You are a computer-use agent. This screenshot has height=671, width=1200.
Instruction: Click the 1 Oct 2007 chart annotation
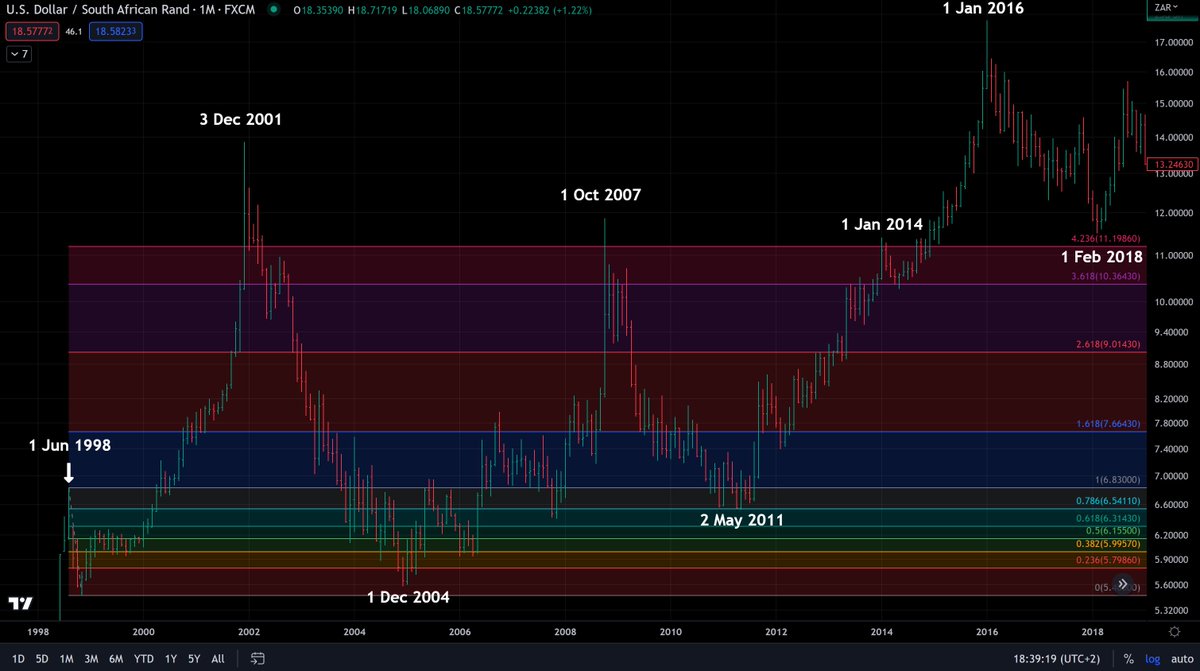600,194
